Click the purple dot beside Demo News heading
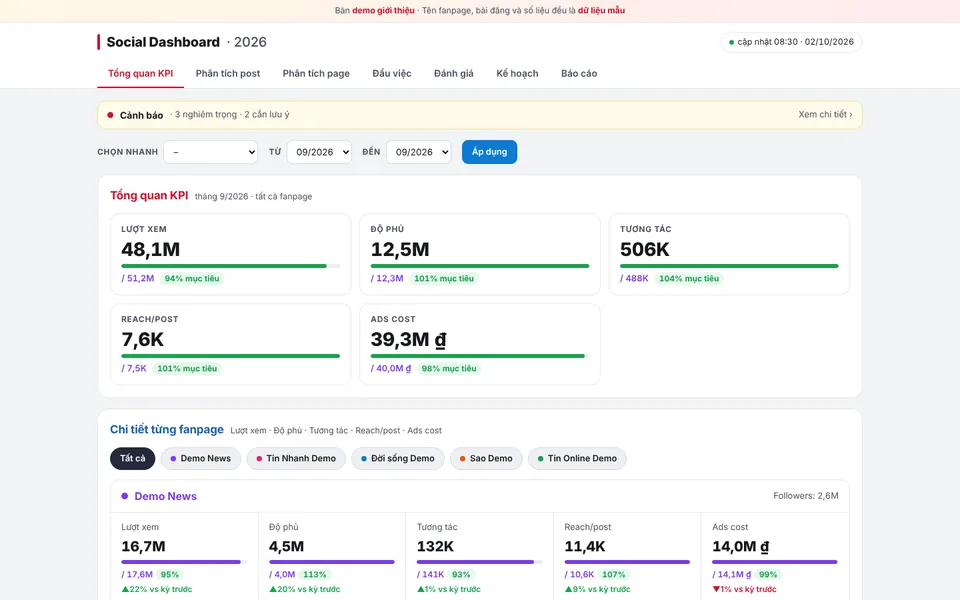 coord(125,496)
